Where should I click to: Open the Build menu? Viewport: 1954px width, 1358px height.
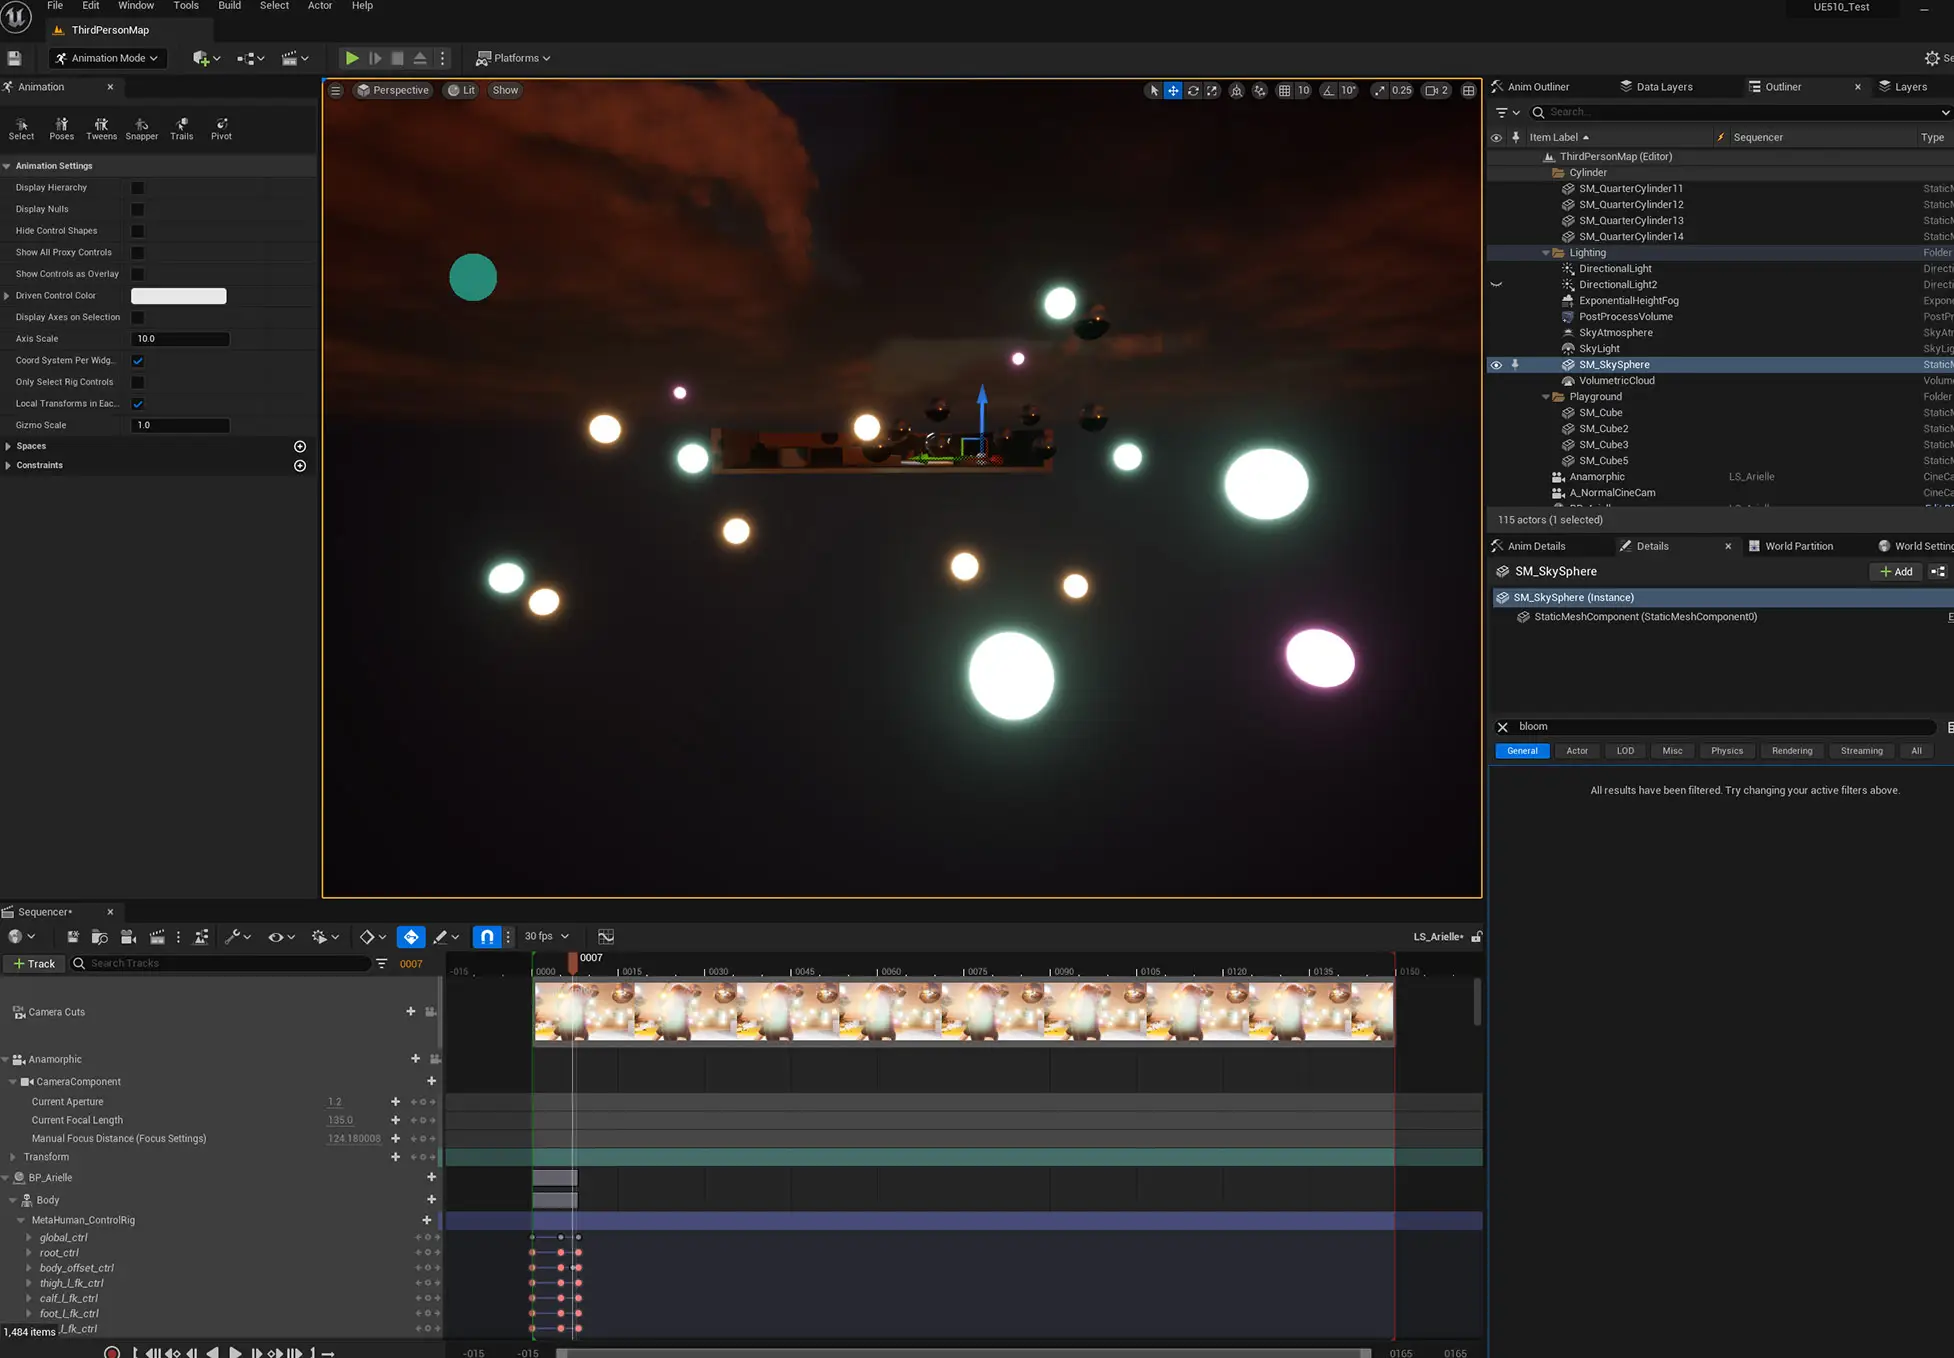click(x=229, y=6)
